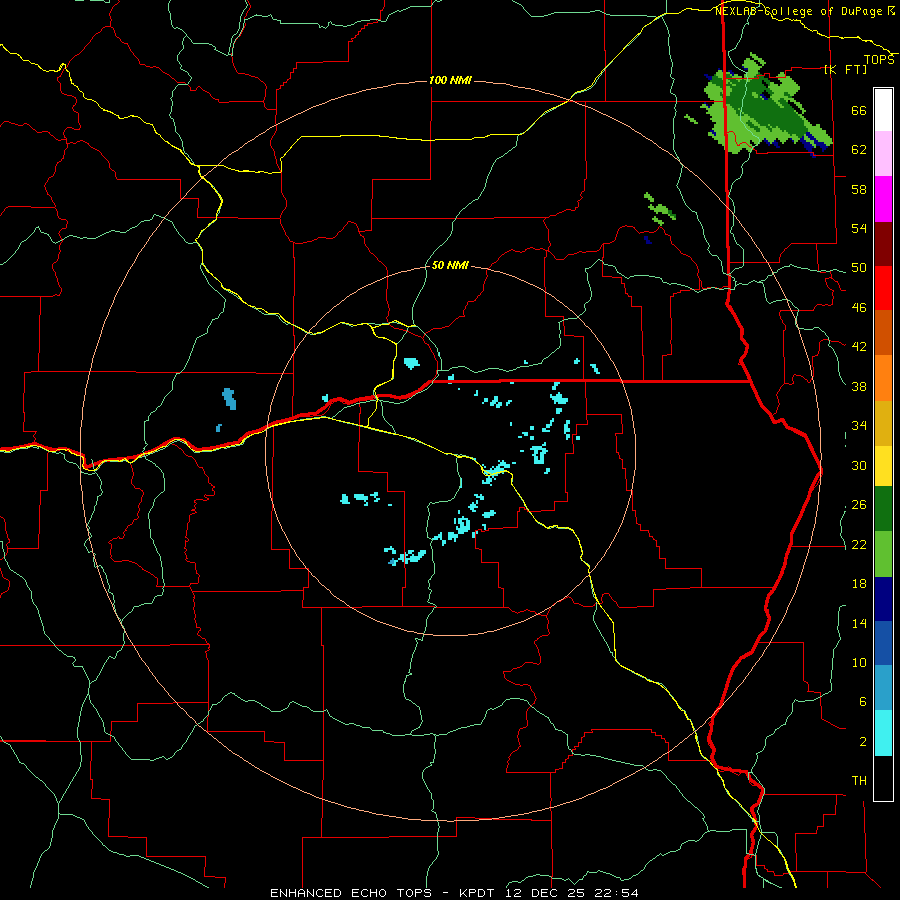The height and width of the screenshot is (900, 900).
Task: Click the medium blue 18 K FT swatch
Action: (883, 643)
